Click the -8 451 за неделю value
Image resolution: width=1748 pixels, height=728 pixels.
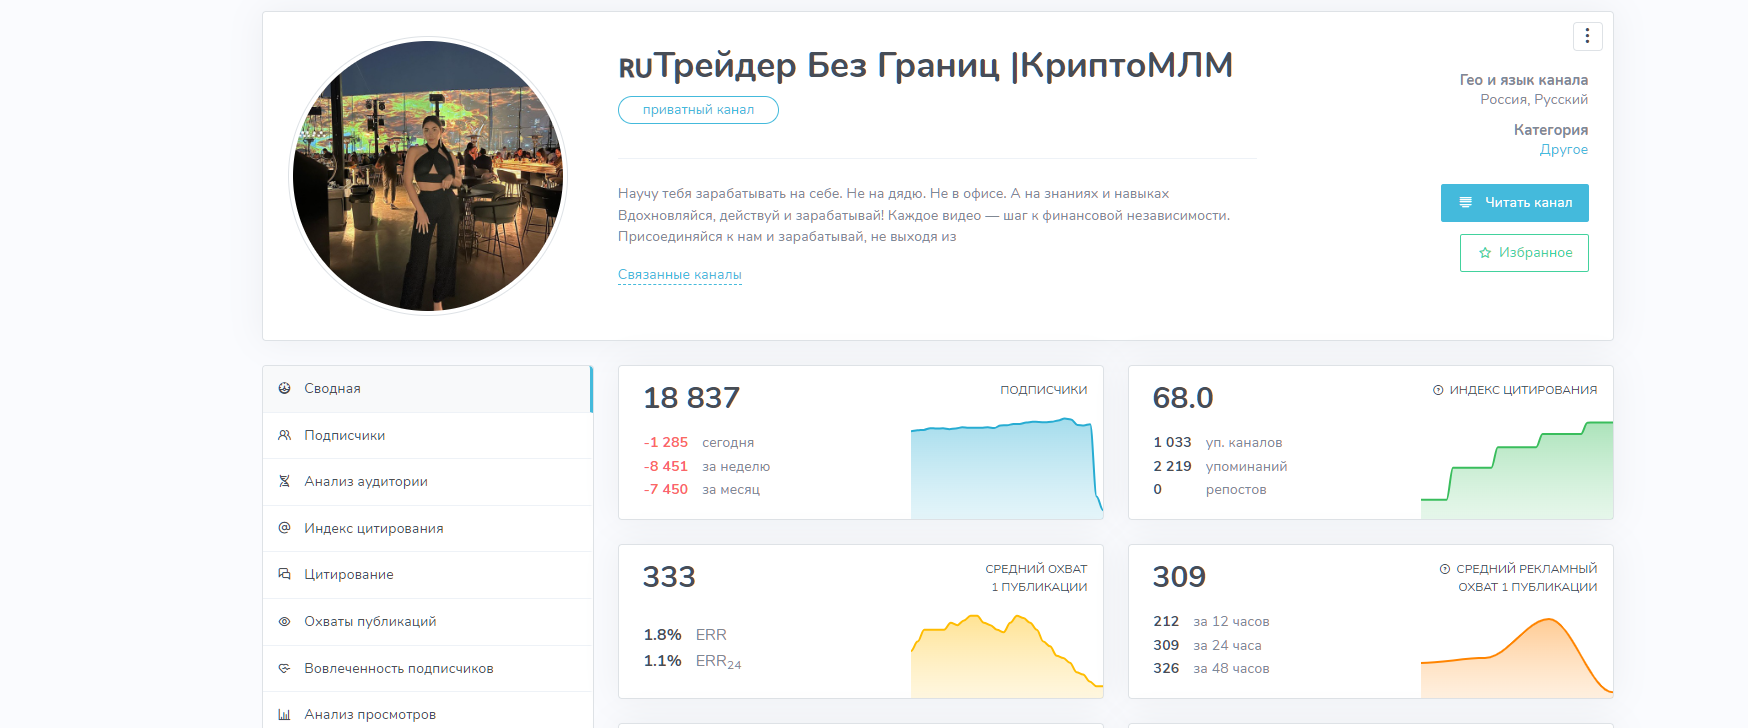click(666, 467)
